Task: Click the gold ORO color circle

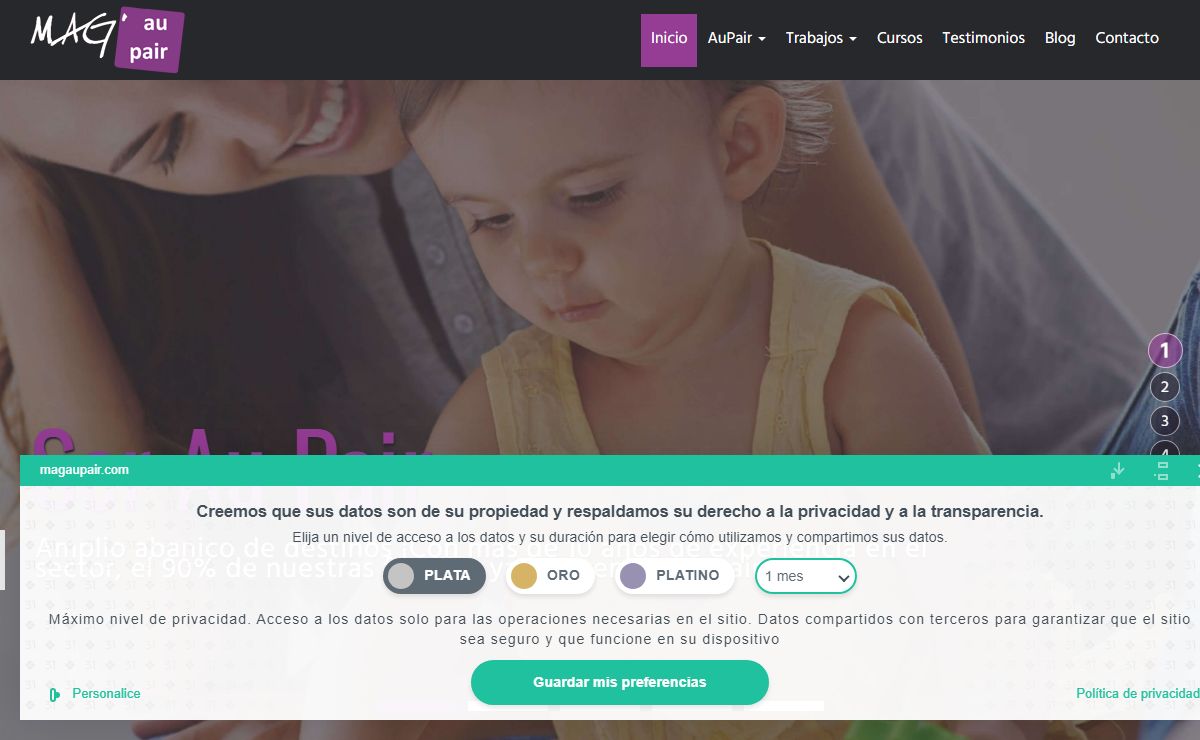Action: [x=524, y=576]
